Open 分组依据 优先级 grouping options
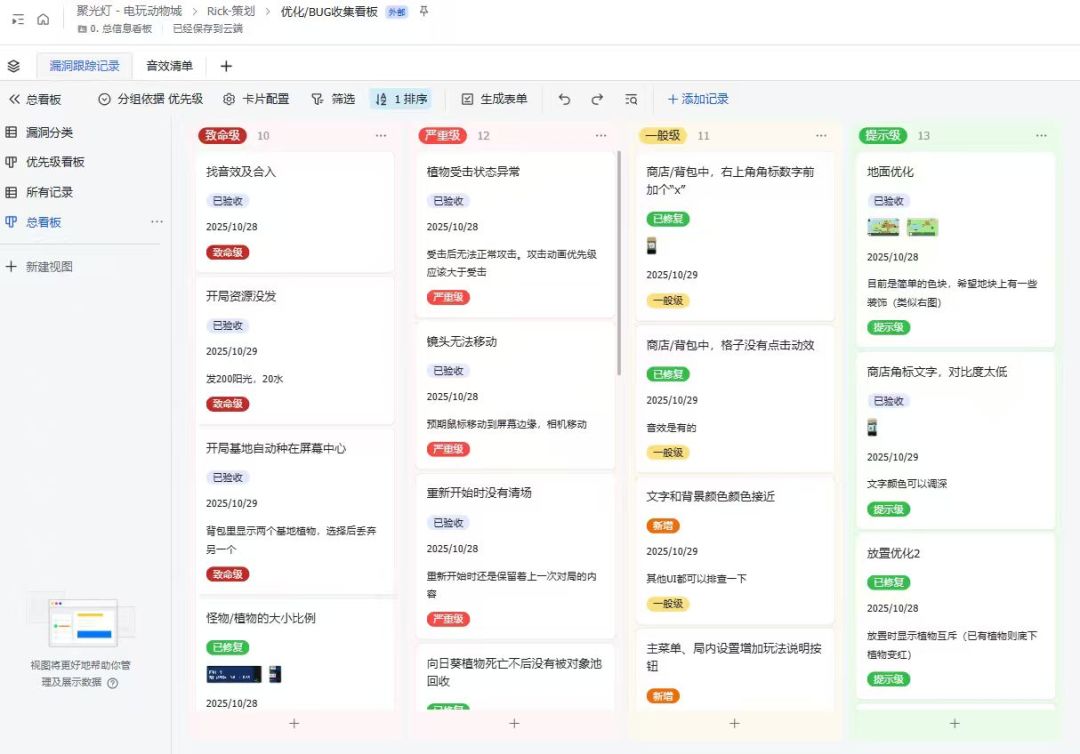This screenshot has height=754, width=1080. pos(151,99)
